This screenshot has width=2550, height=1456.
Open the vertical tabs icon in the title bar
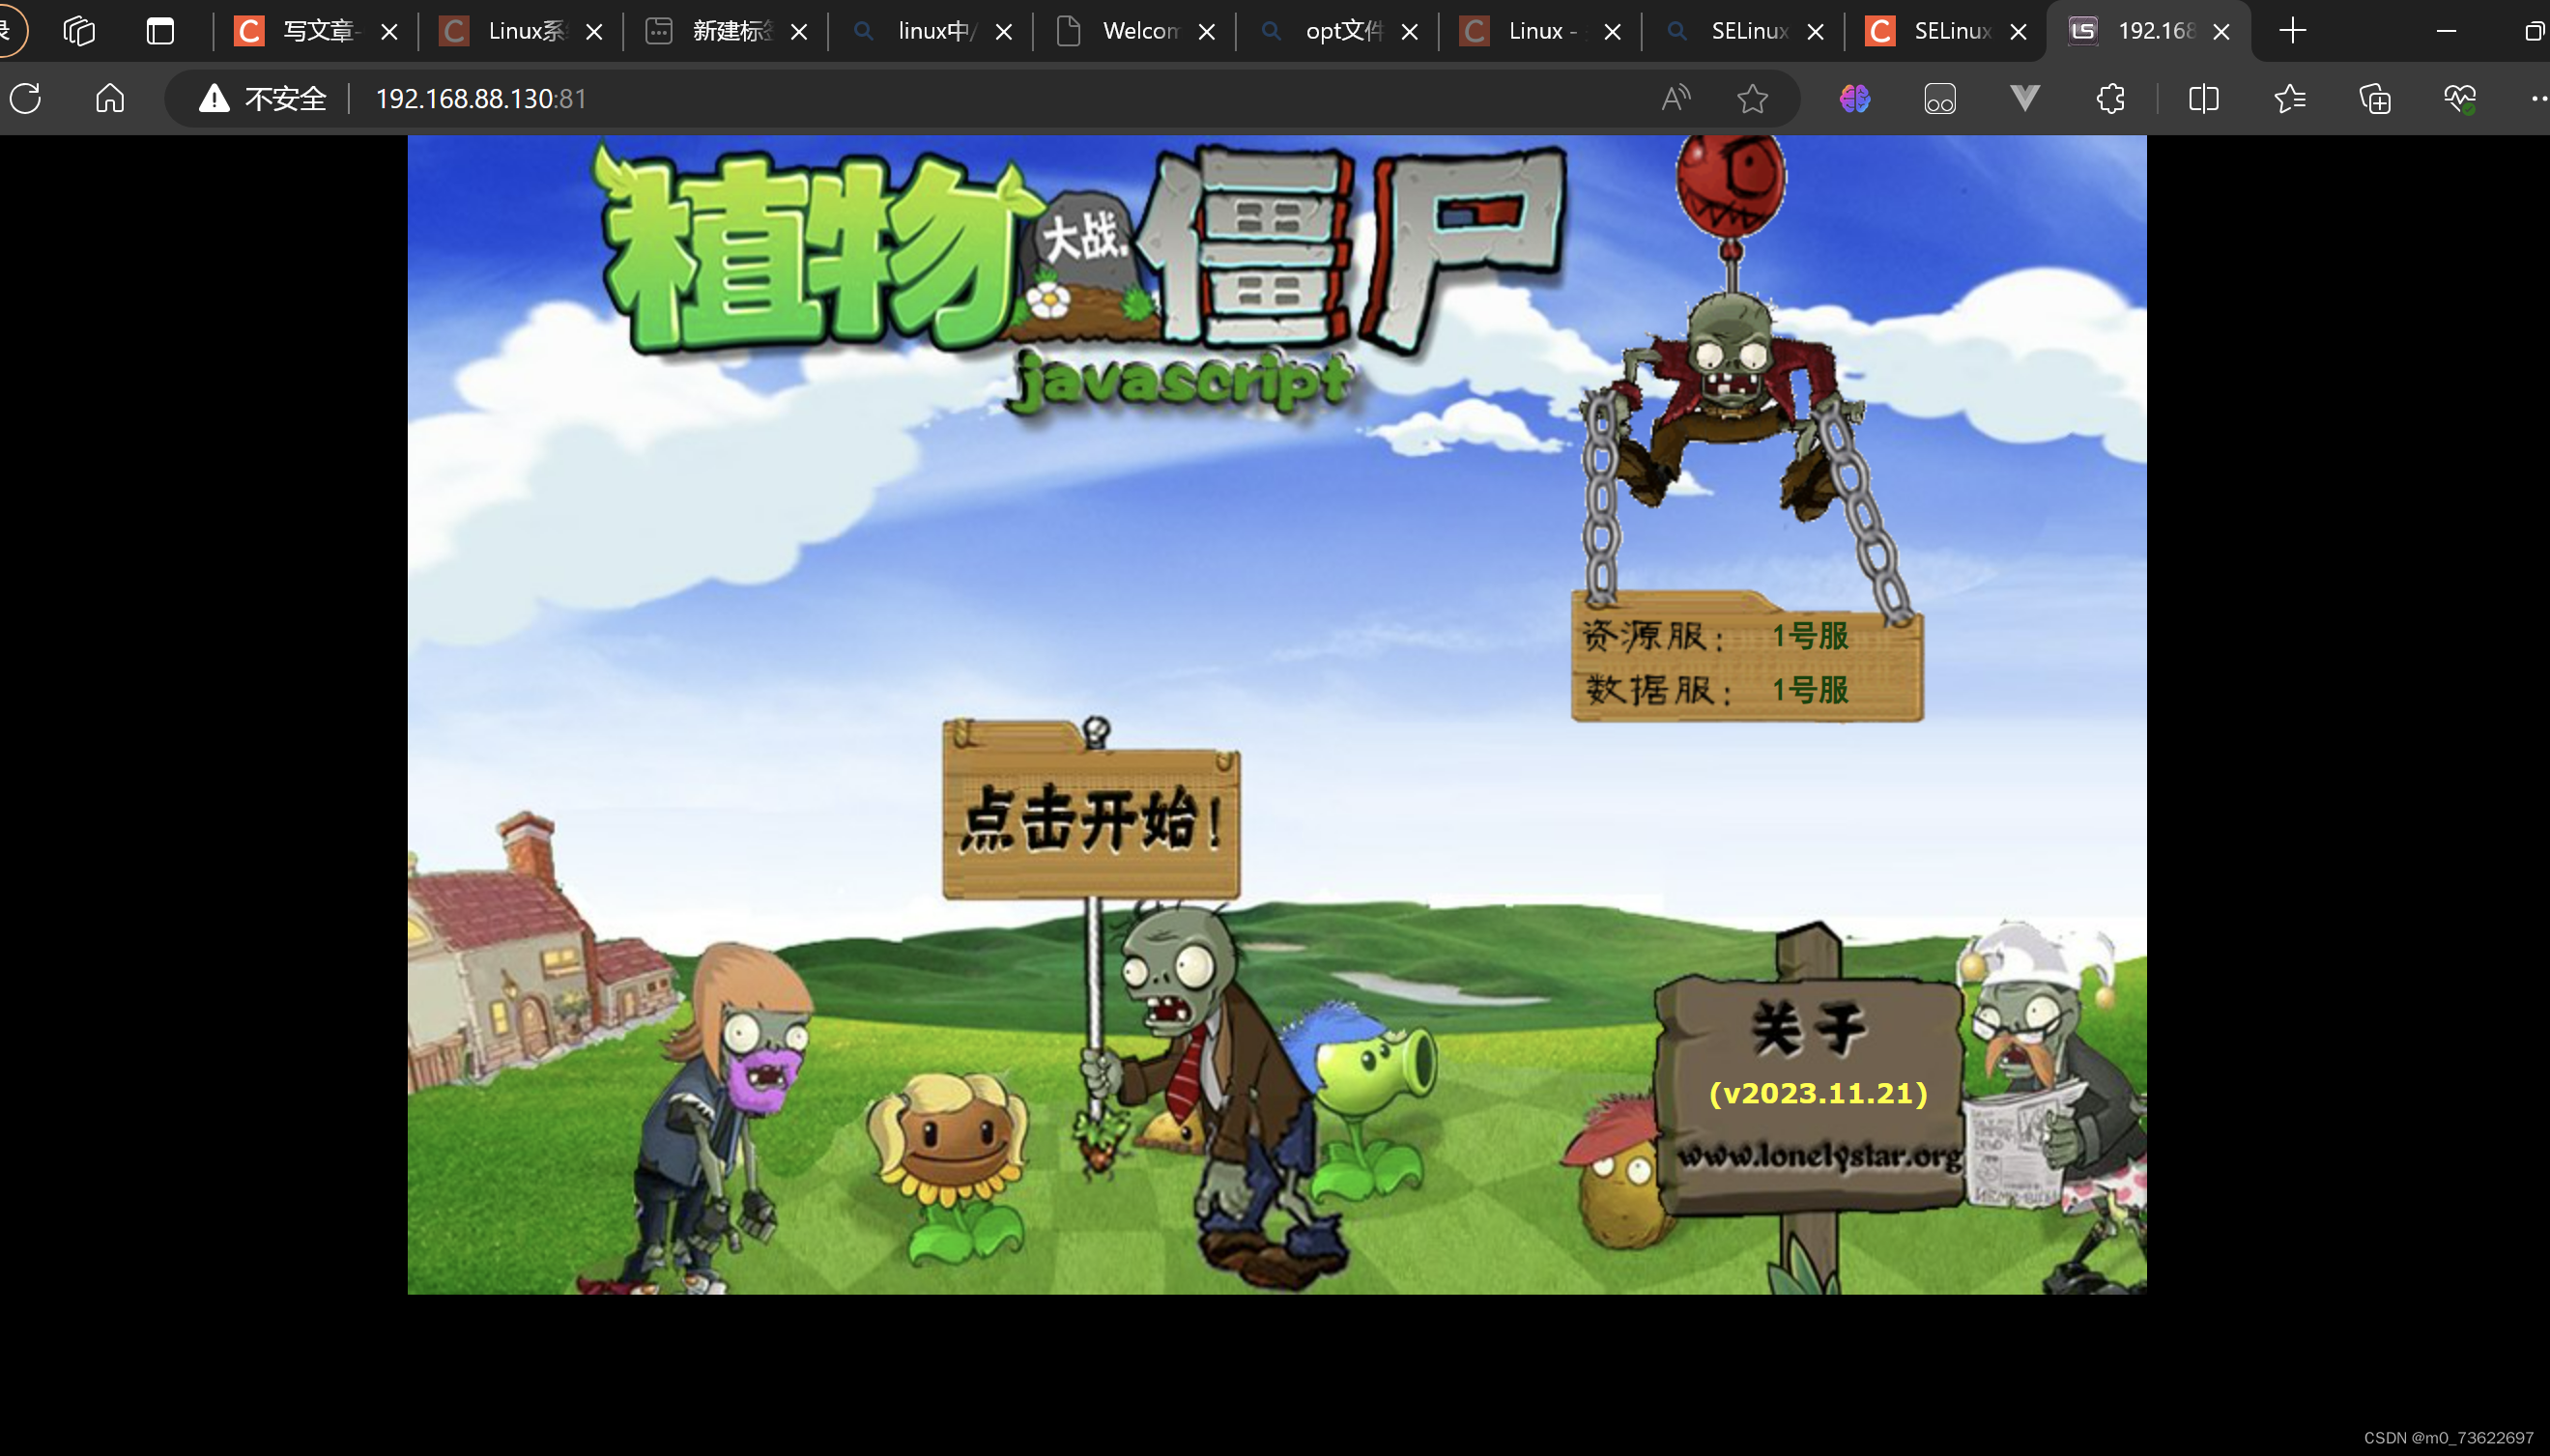160,31
